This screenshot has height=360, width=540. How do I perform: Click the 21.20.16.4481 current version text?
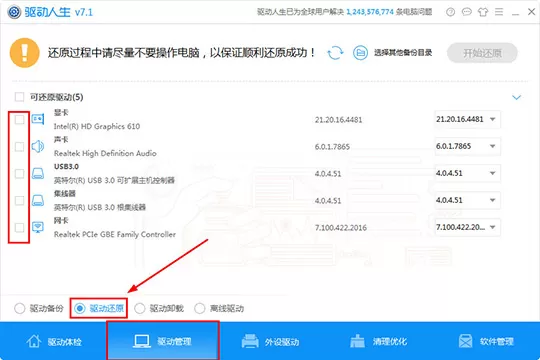(x=338, y=120)
